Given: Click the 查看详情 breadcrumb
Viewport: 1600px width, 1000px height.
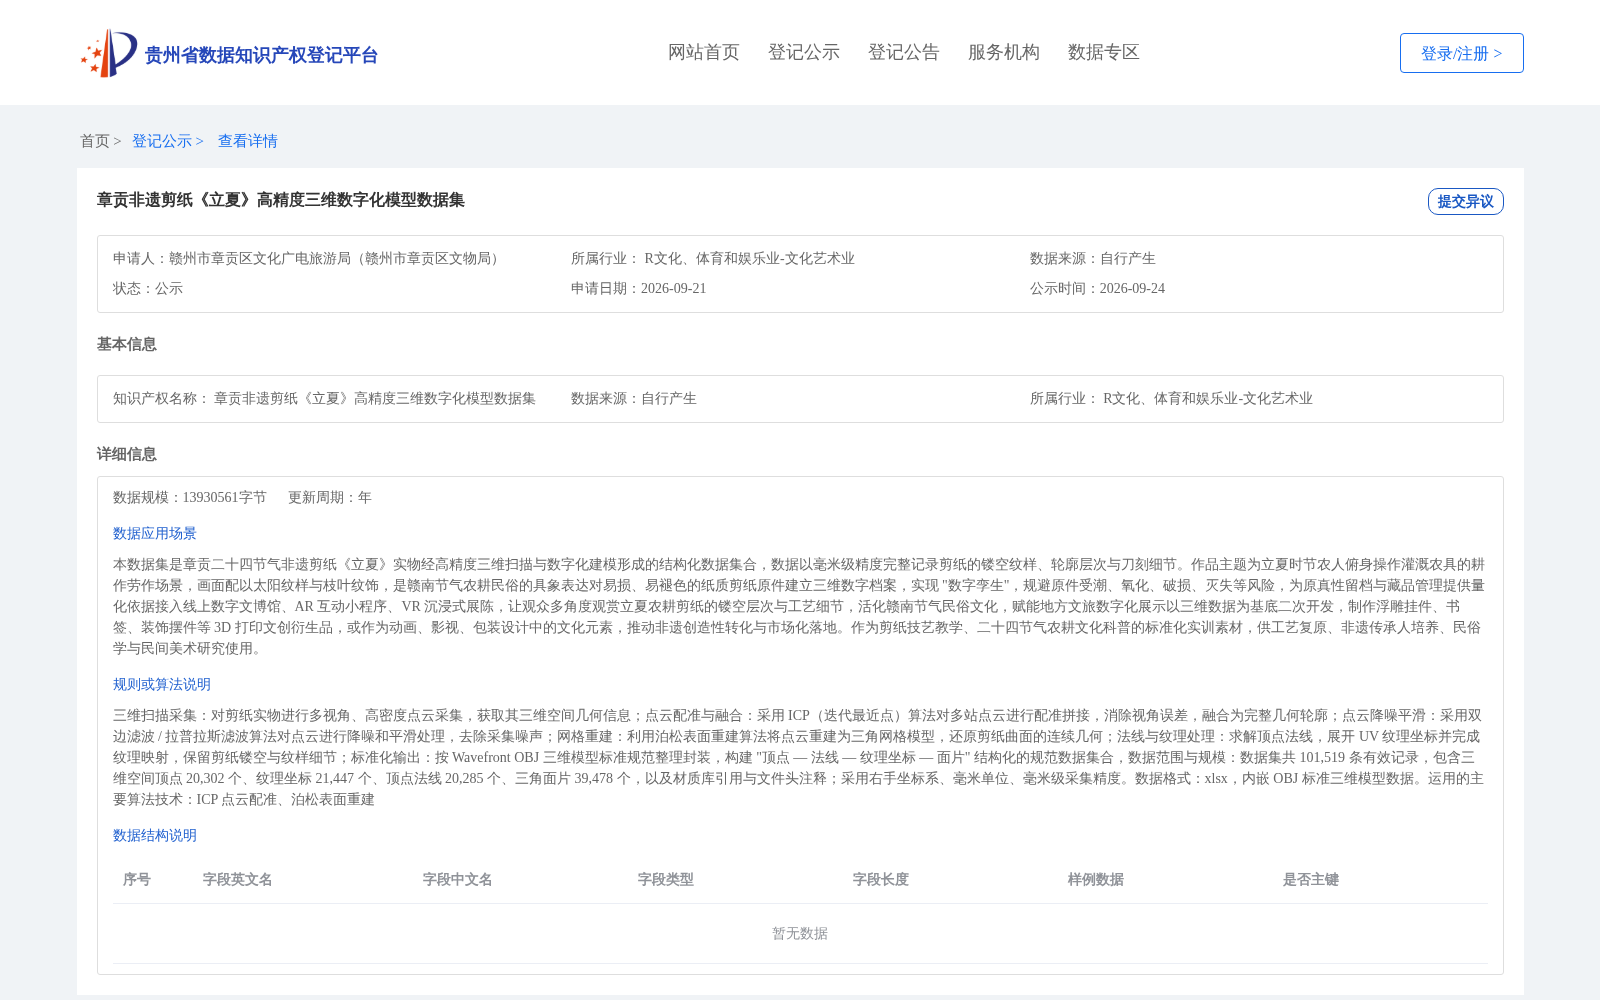Looking at the screenshot, I should [248, 141].
